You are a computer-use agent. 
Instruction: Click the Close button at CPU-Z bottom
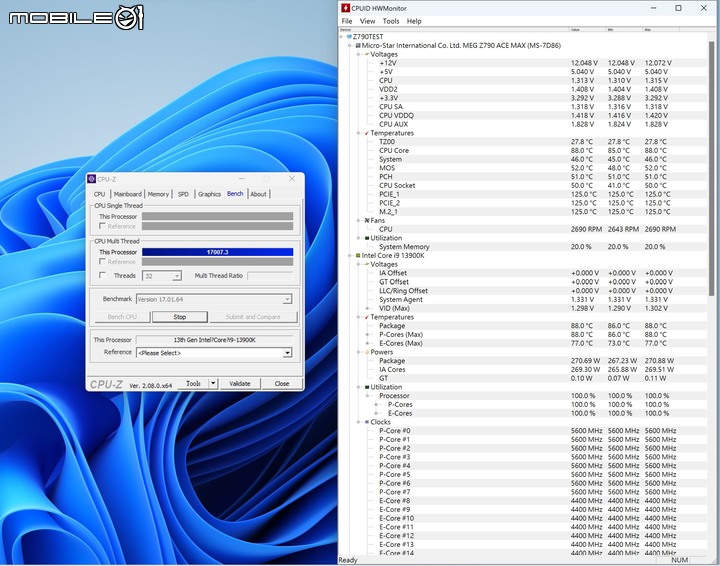coord(282,383)
